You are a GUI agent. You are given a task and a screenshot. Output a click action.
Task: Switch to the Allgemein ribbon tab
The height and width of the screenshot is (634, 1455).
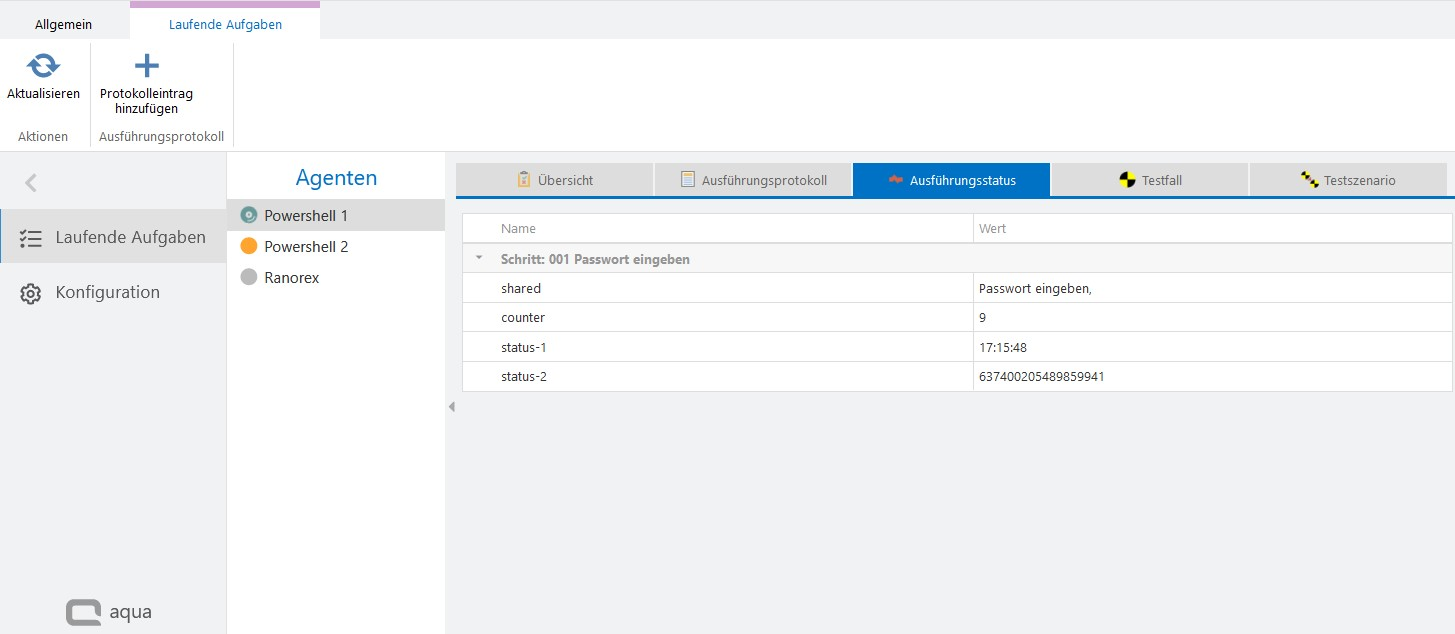63,24
